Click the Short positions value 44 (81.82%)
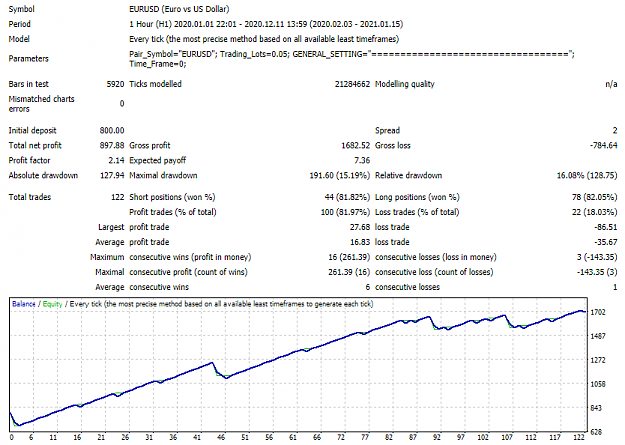Screen dimensions: 625x445 (x=347, y=197)
